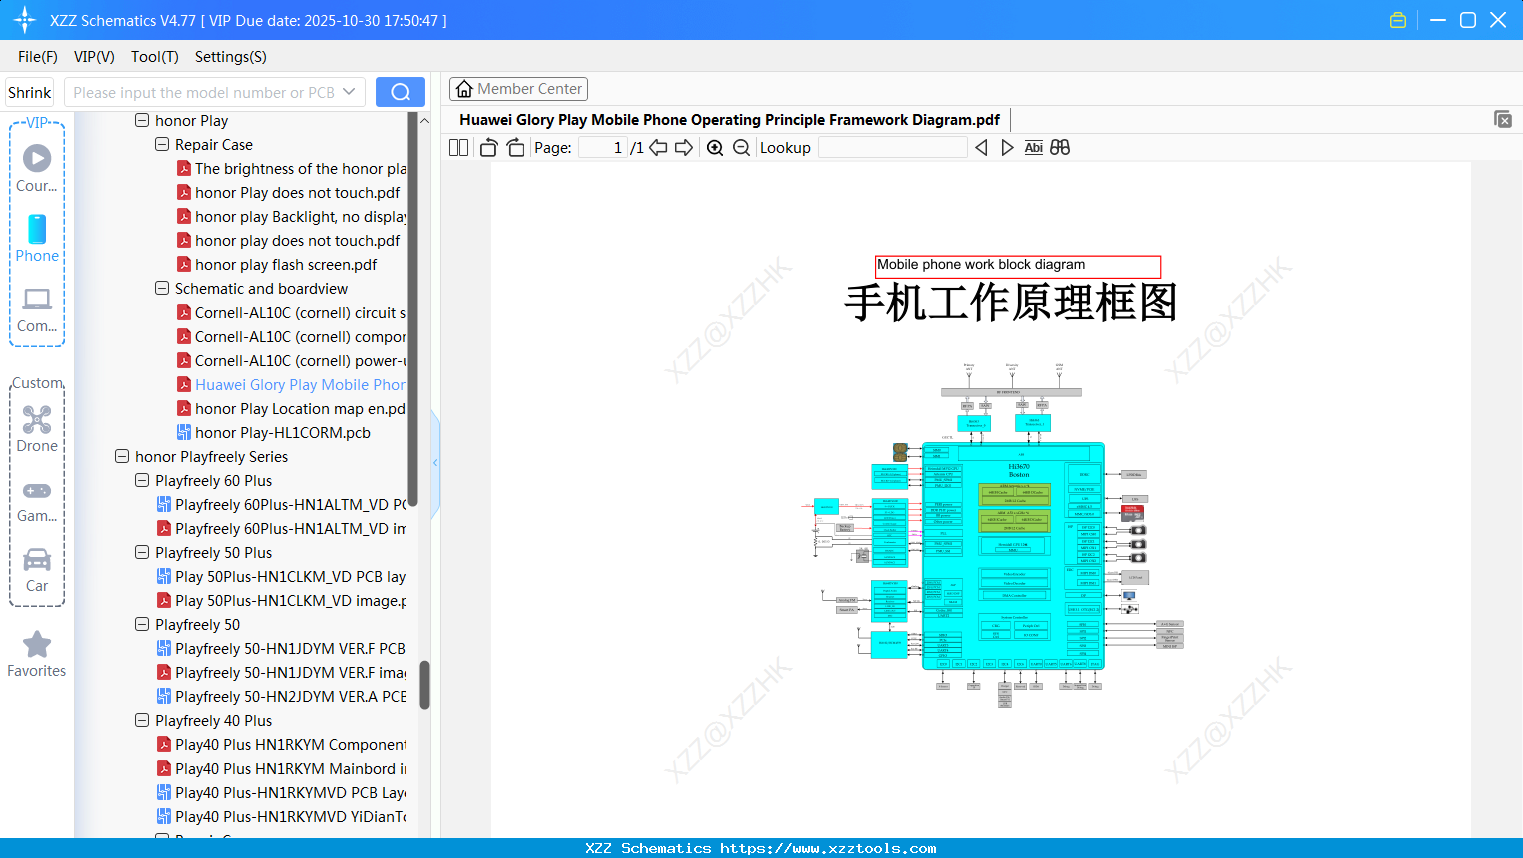Collapse the Playfreely 60 Plus node
The image size is (1523, 858).
point(142,480)
